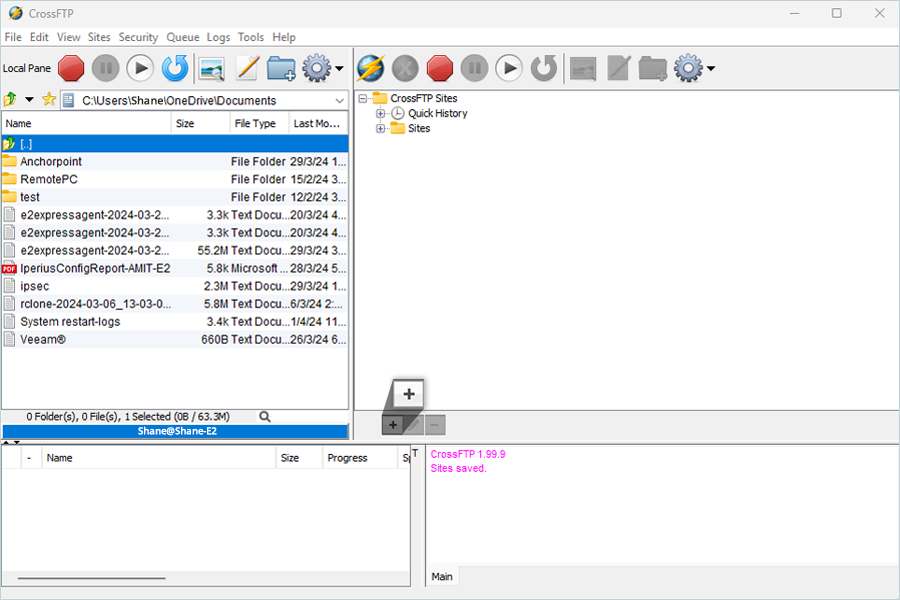Screen dimensions: 900x600
Task: Select the 55.2M e2expressagent file
Action: (x=175, y=250)
